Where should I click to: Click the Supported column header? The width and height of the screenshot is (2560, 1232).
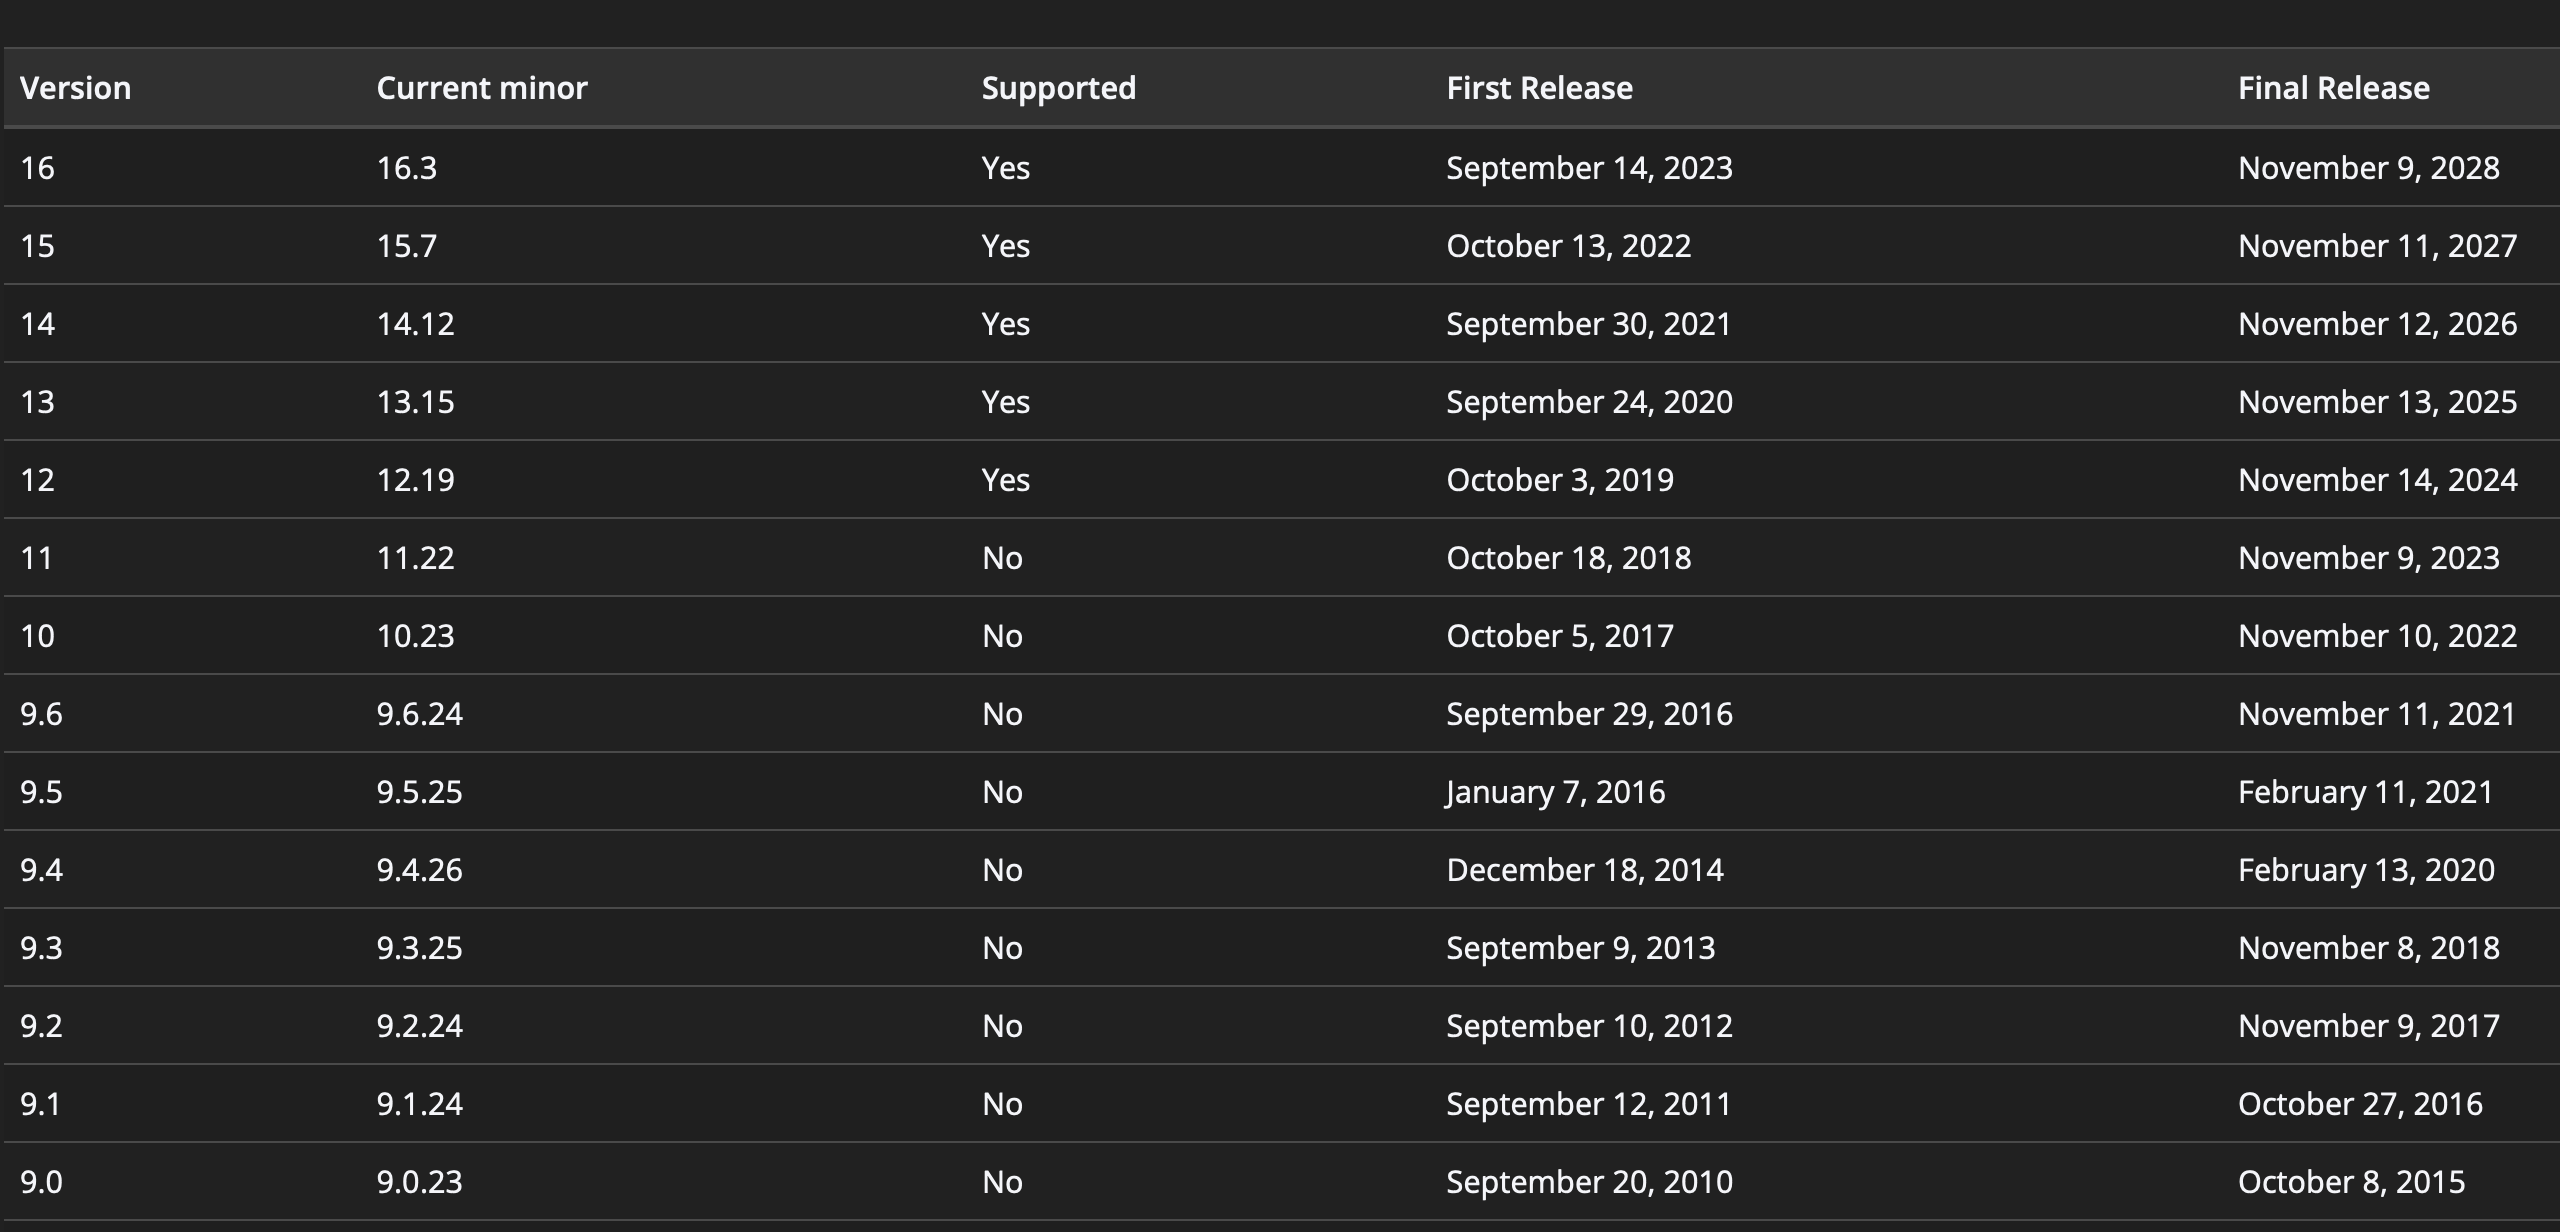coord(1058,88)
